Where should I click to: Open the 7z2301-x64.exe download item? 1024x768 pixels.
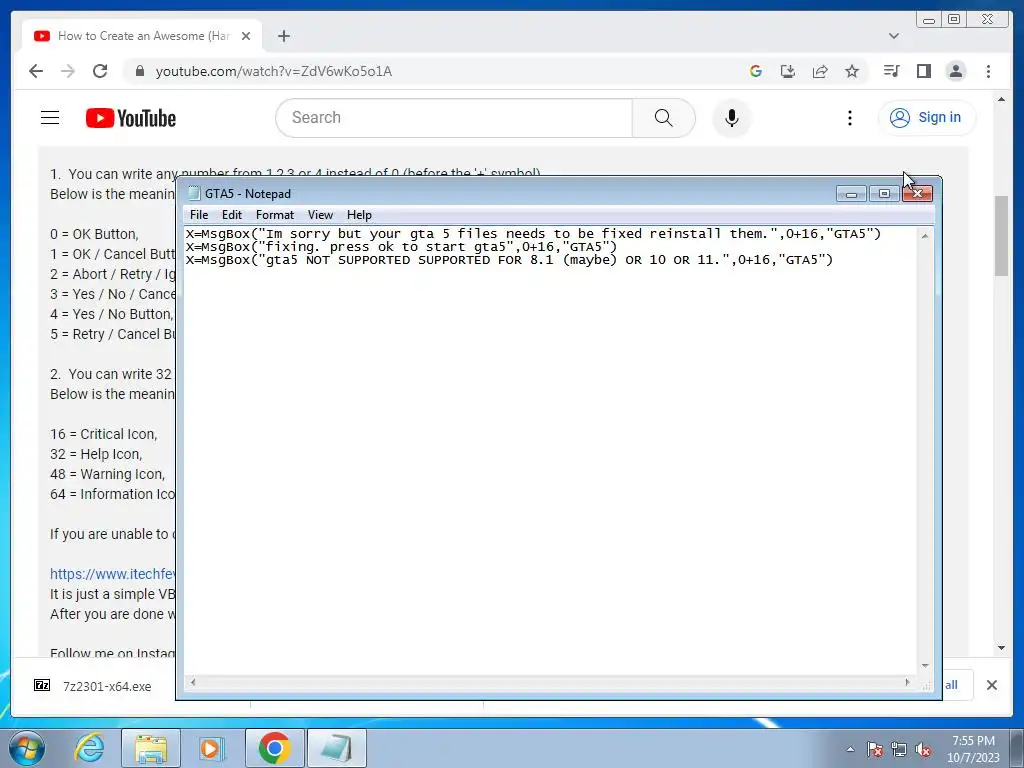(x=93, y=686)
